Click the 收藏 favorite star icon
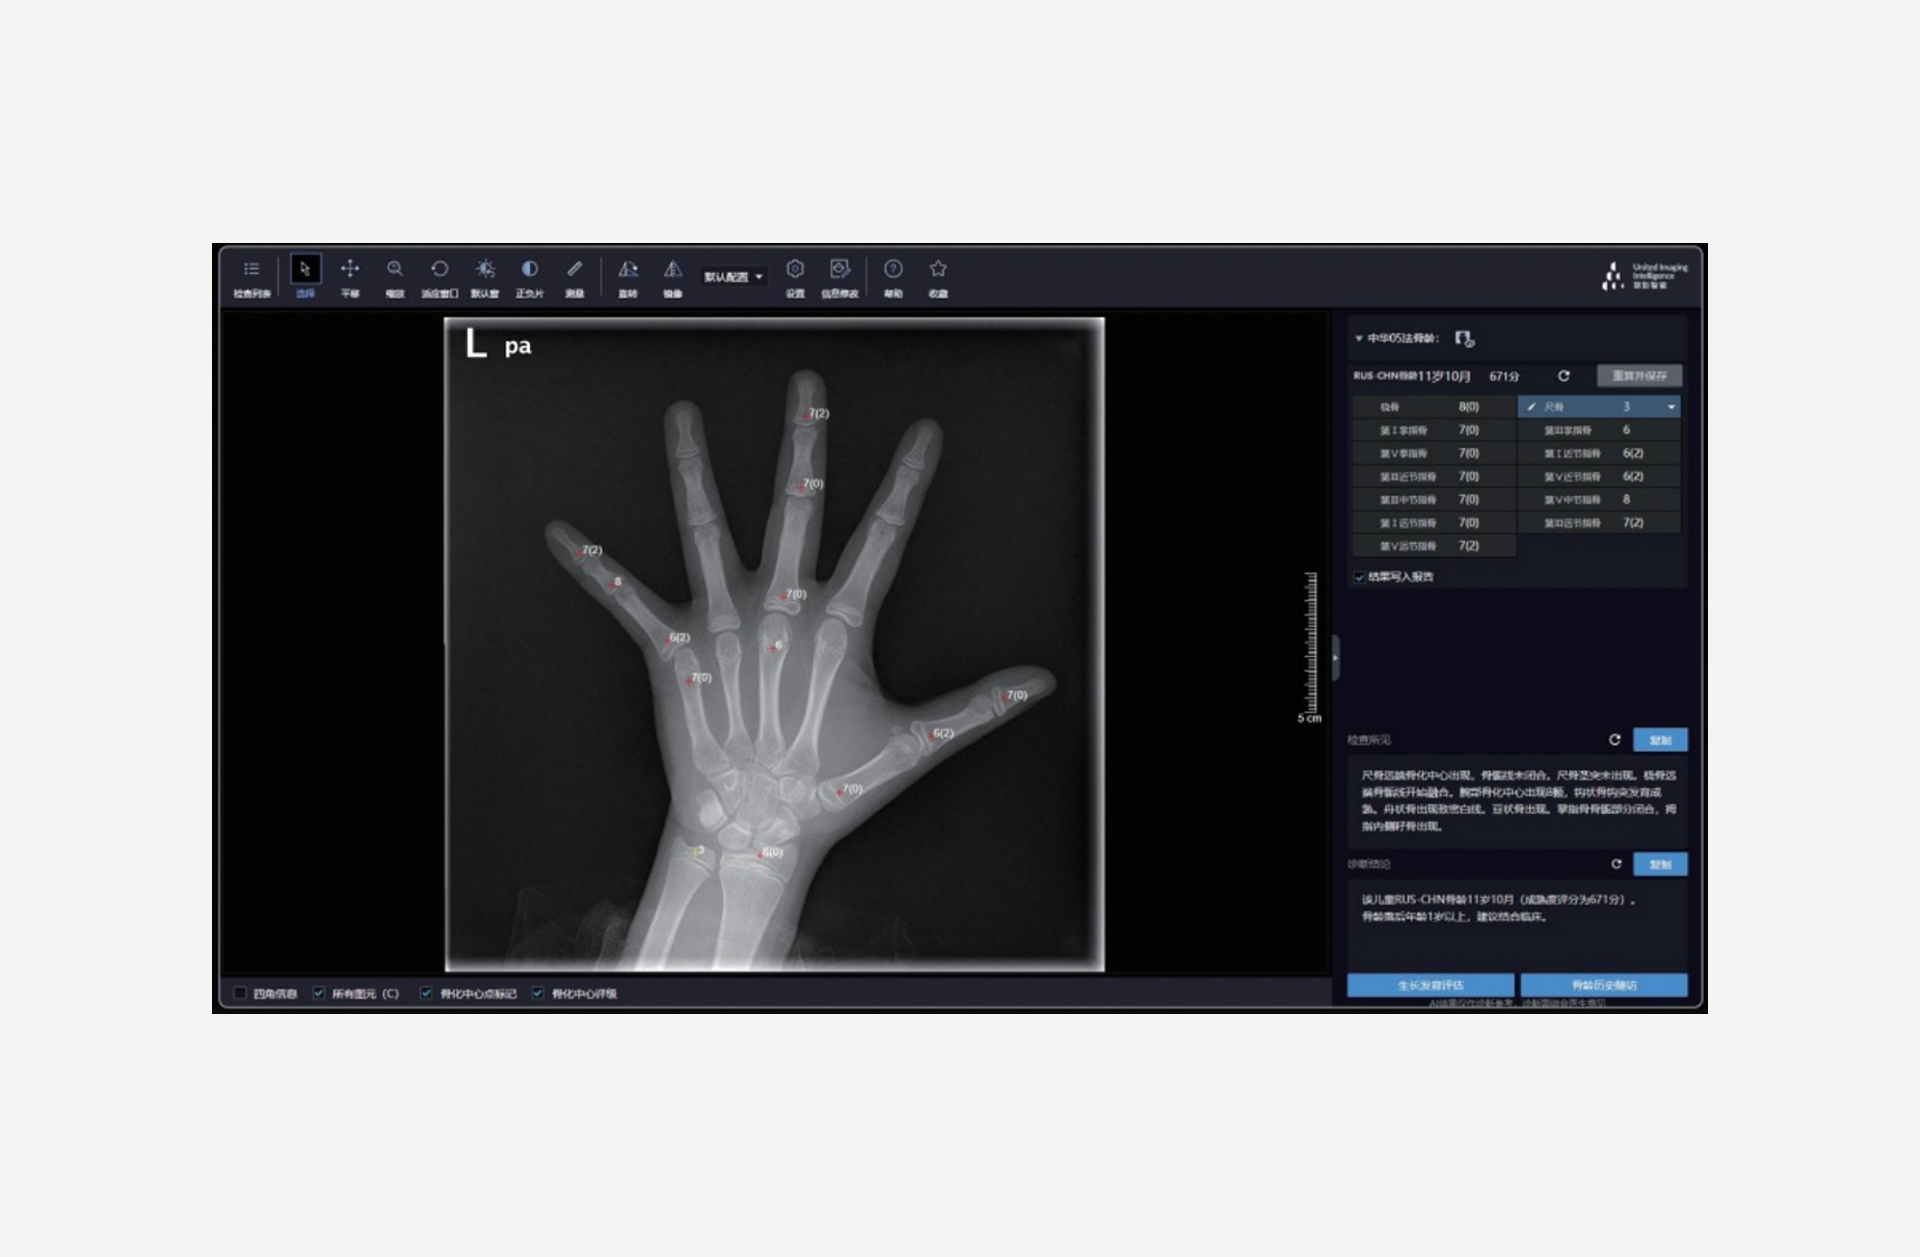This screenshot has width=1920, height=1257. (x=938, y=270)
